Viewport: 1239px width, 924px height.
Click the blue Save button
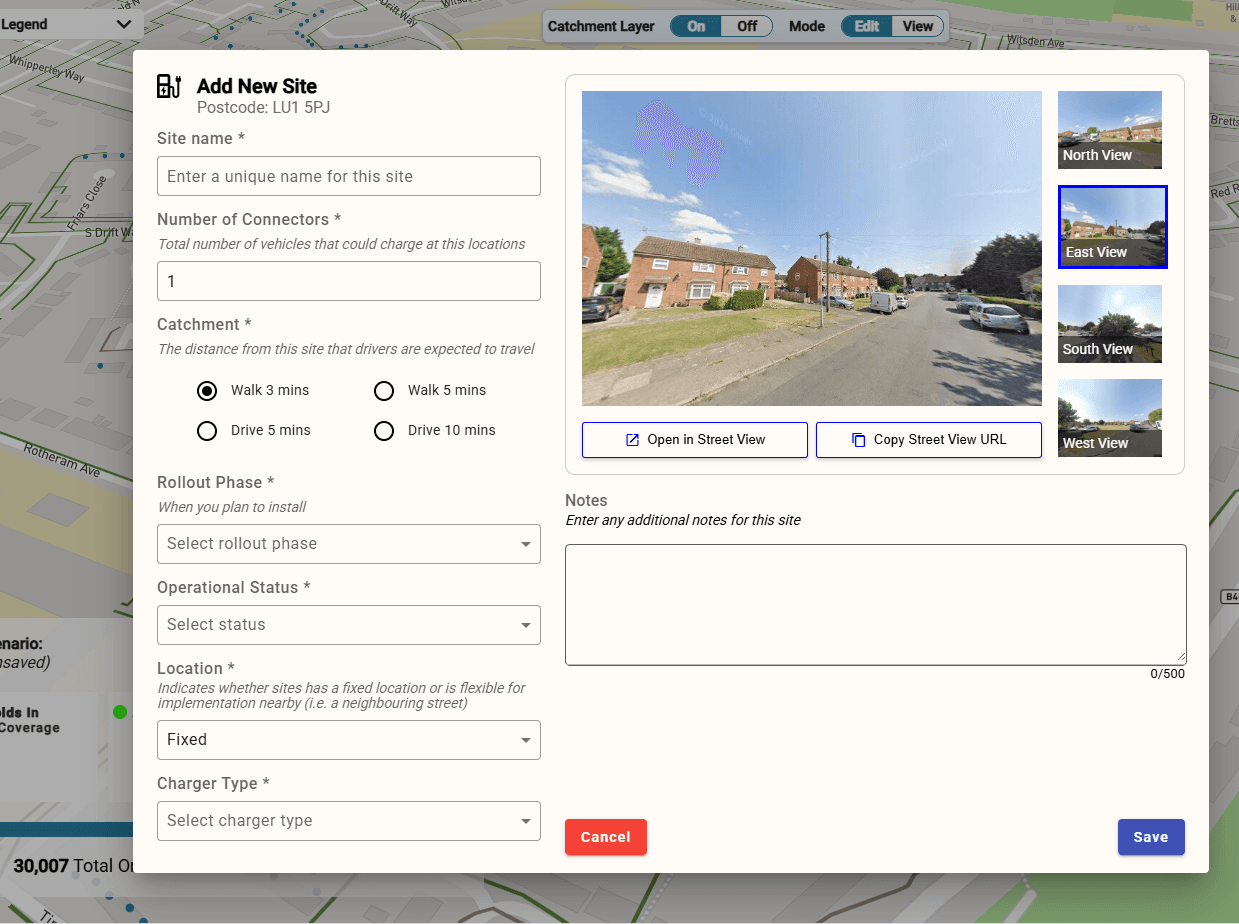pos(1150,837)
